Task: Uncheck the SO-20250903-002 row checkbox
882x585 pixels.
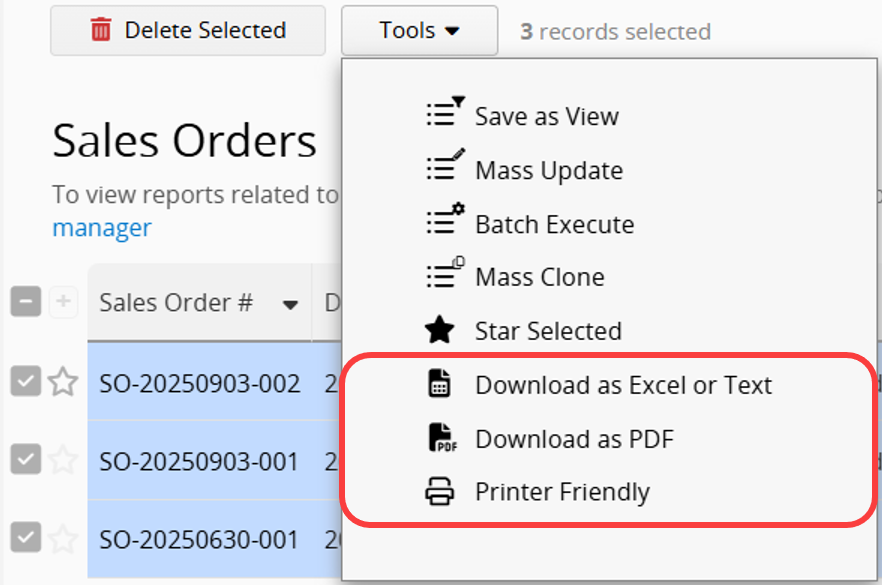Action: (25, 381)
